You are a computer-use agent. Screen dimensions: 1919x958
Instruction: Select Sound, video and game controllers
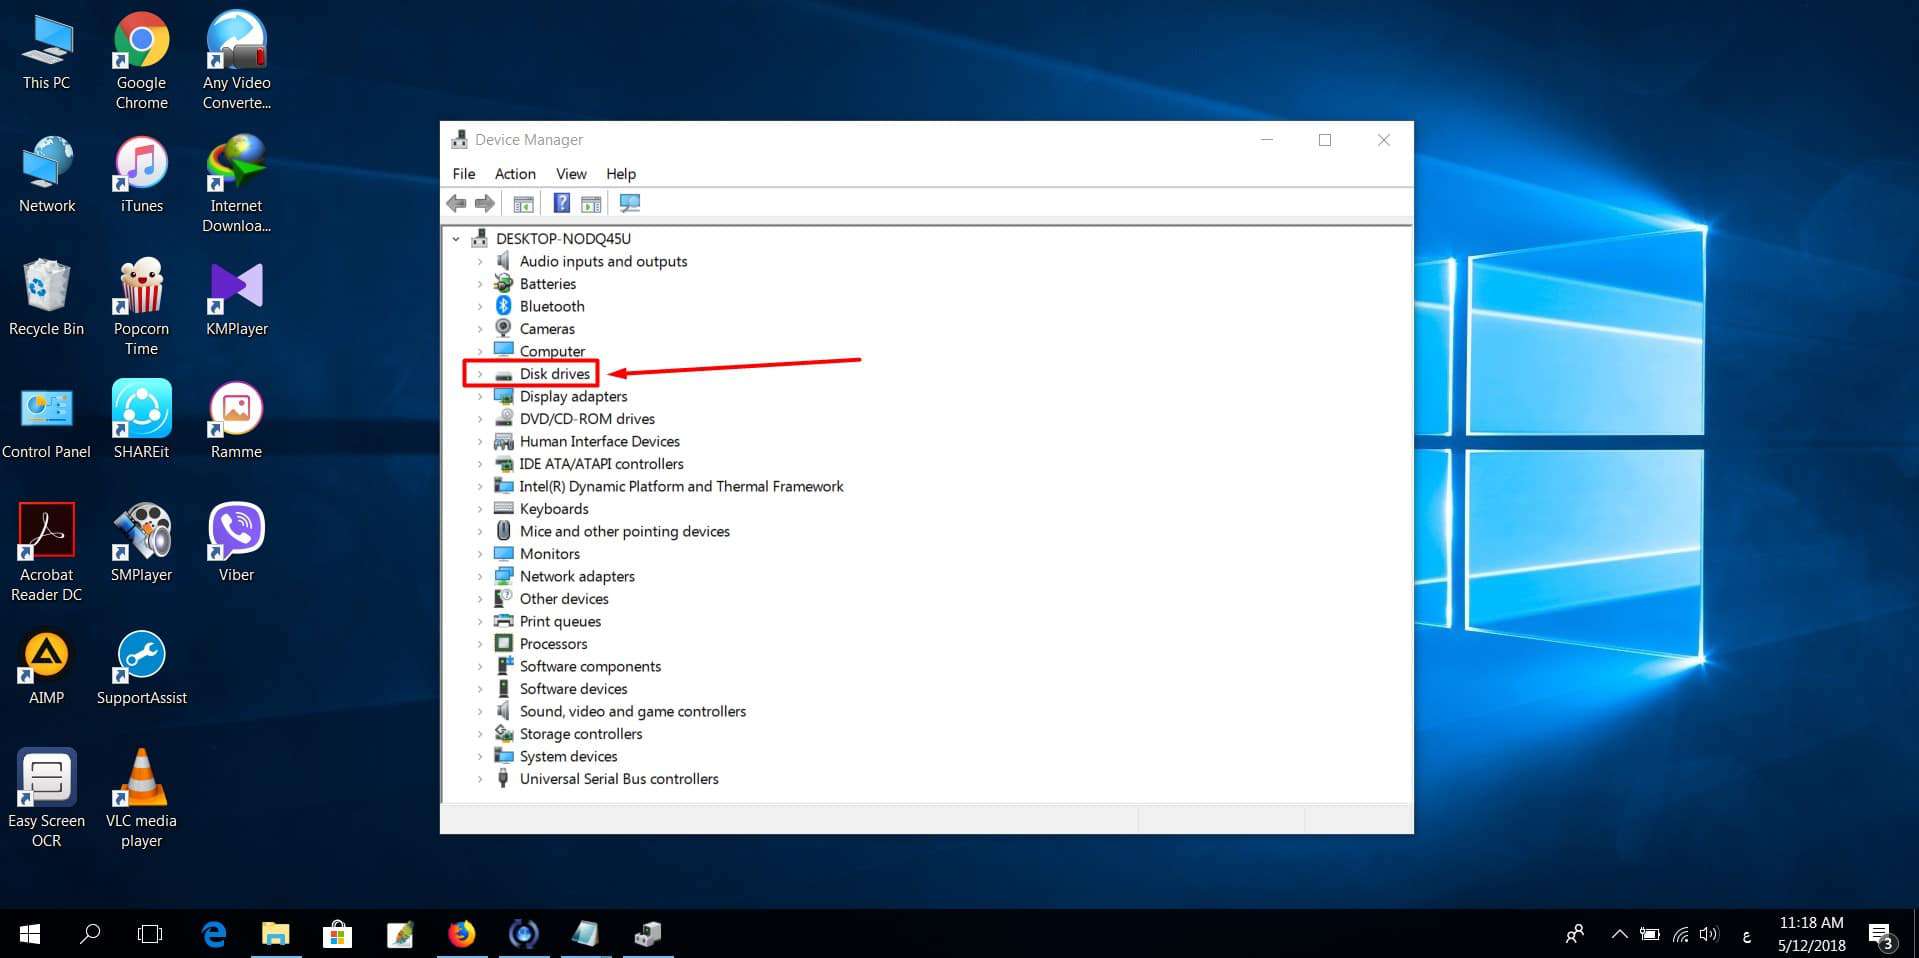(x=632, y=712)
